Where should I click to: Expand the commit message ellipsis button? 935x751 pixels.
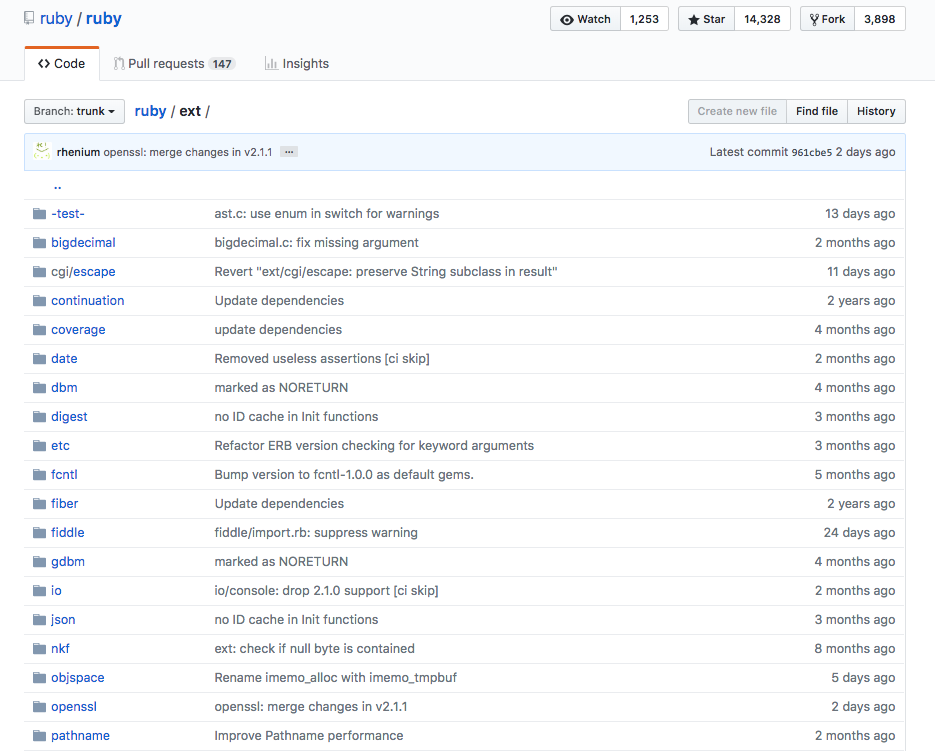pyautogui.click(x=289, y=152)
